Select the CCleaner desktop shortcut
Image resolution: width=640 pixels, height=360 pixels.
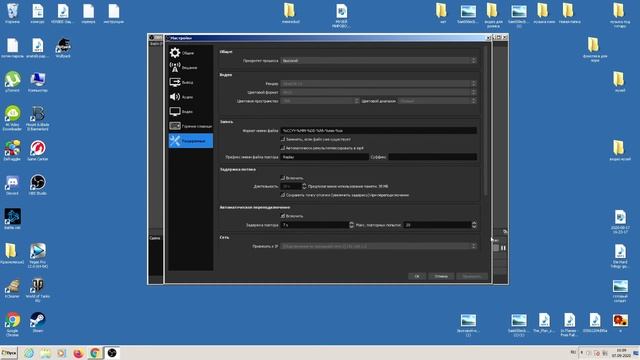coord(12,288)
